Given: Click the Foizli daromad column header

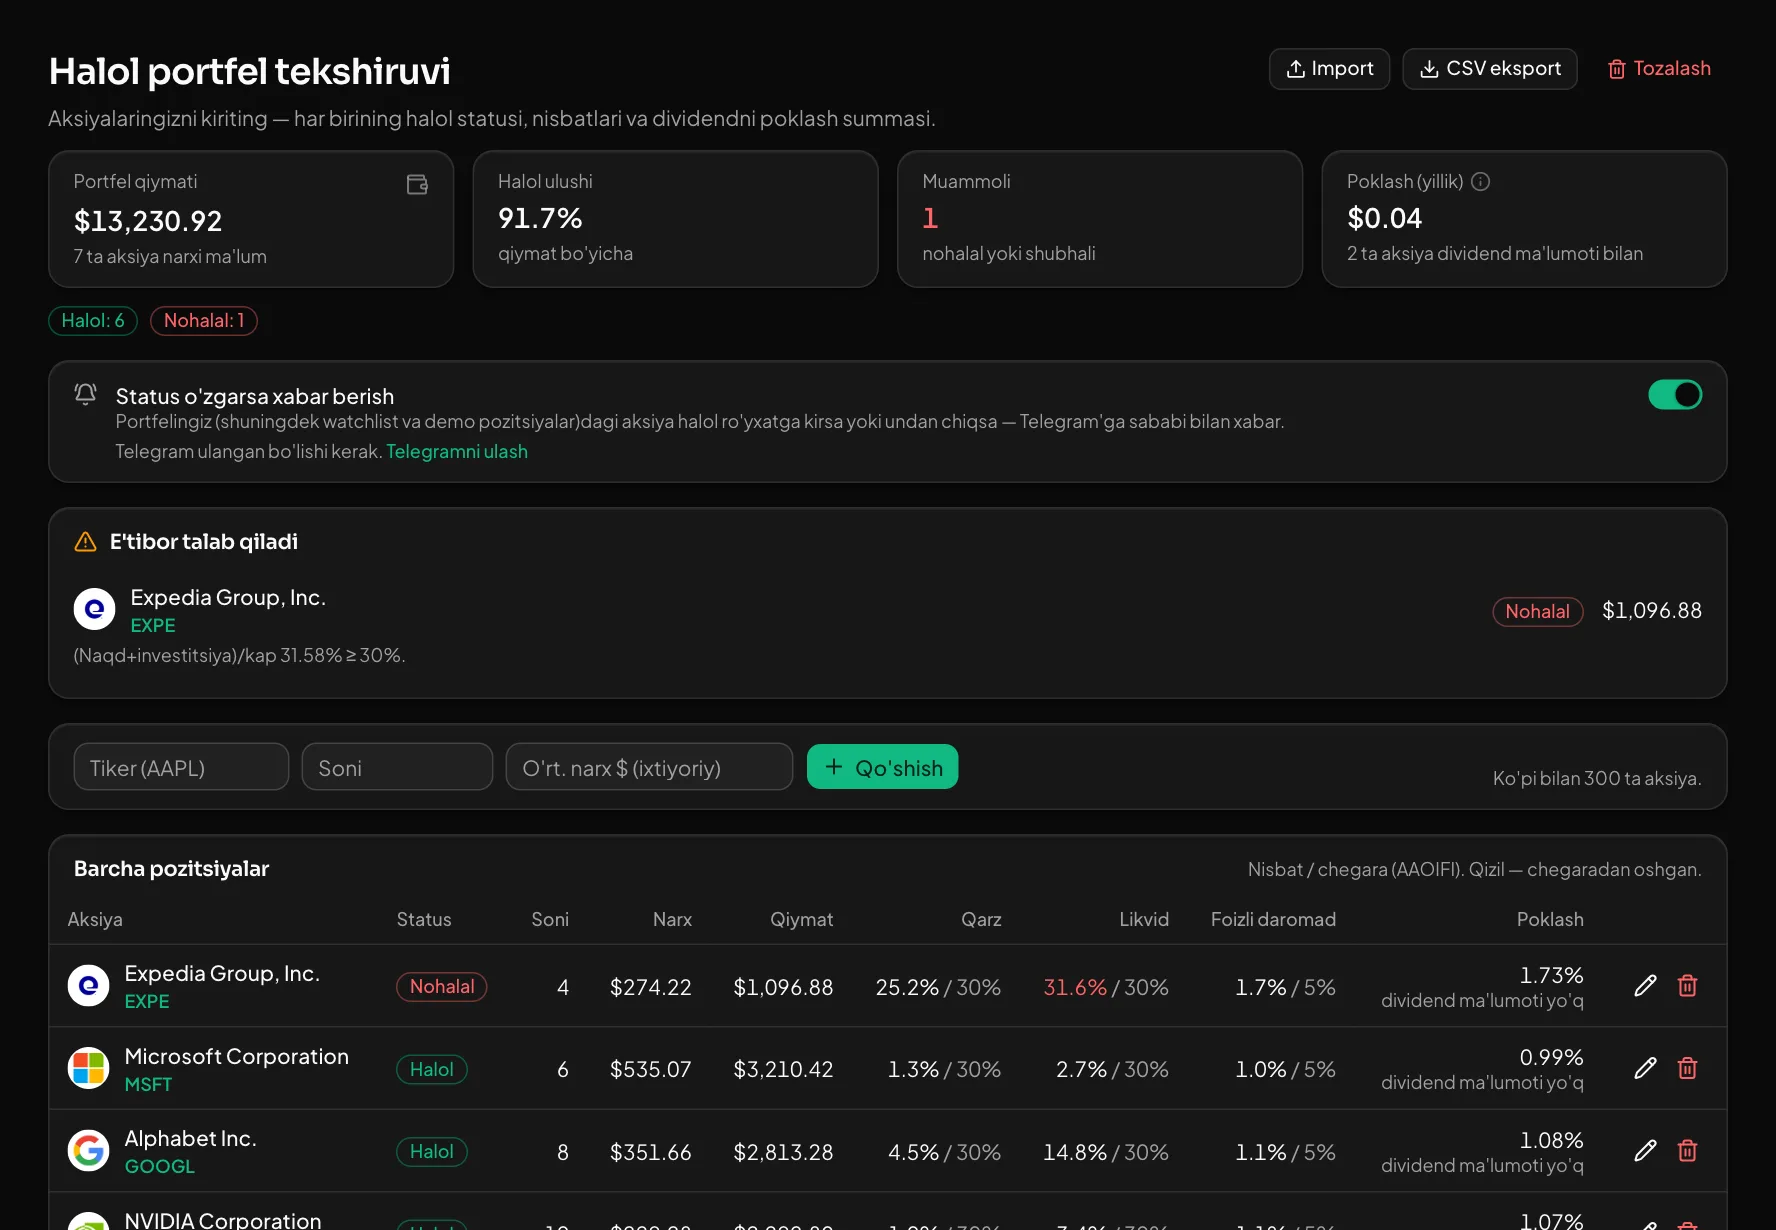Looking at the screenshot, I should [x=1273, y=920].
